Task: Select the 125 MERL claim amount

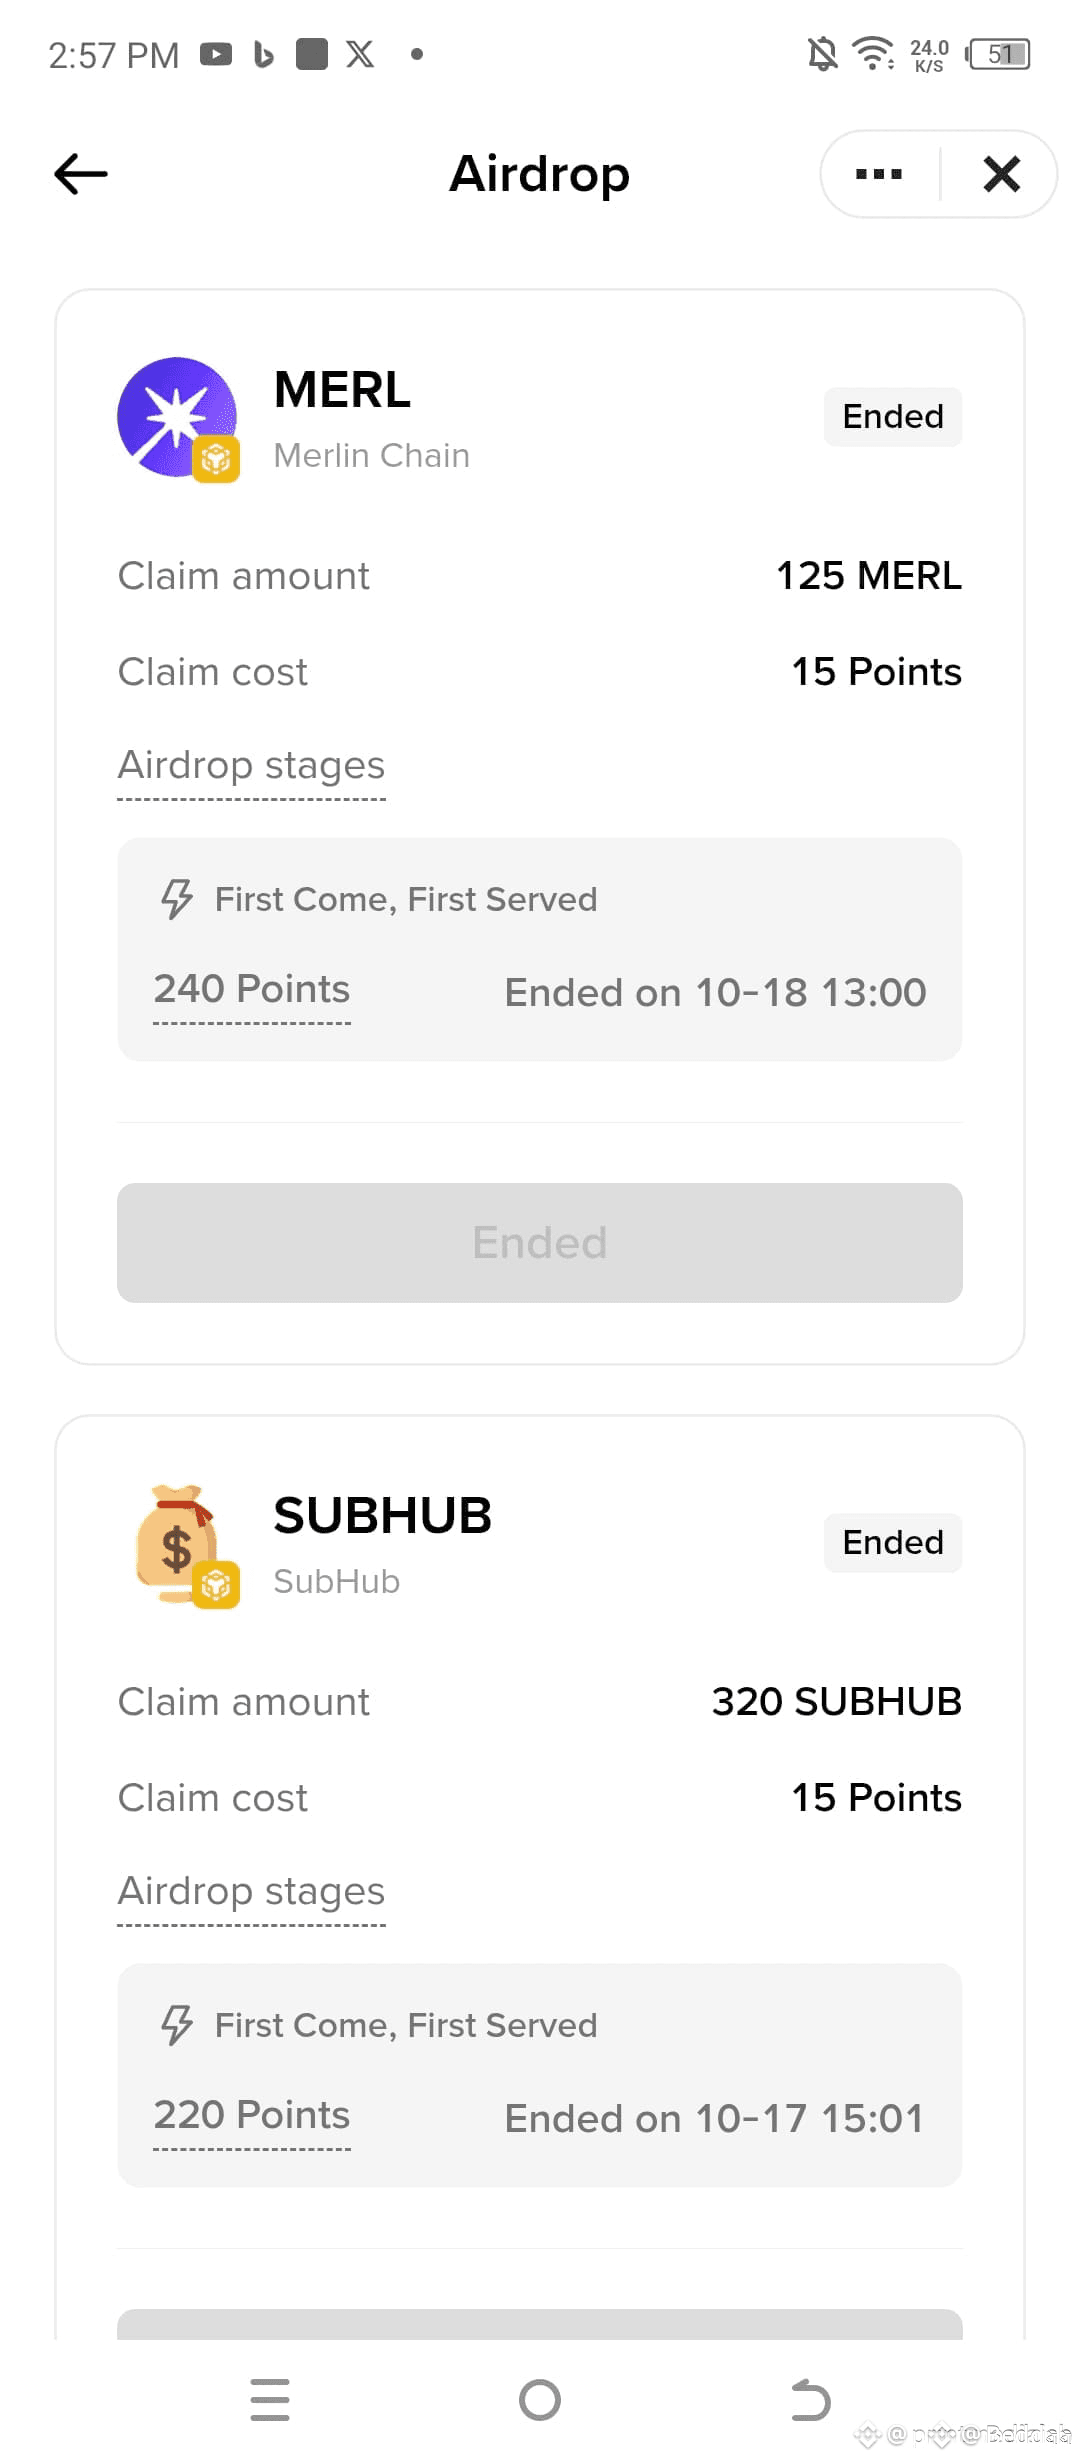Action: coord(869,576)
